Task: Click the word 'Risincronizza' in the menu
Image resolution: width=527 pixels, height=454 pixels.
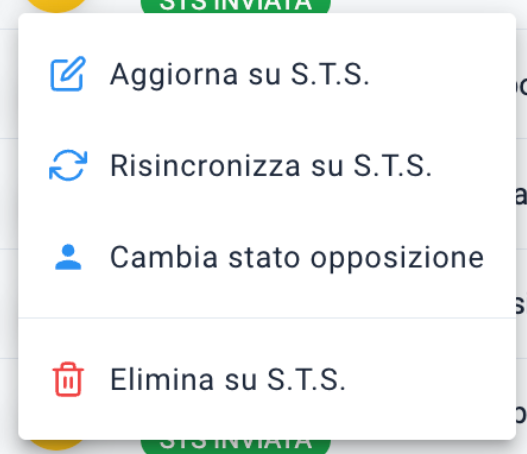Action: [205, 165]
